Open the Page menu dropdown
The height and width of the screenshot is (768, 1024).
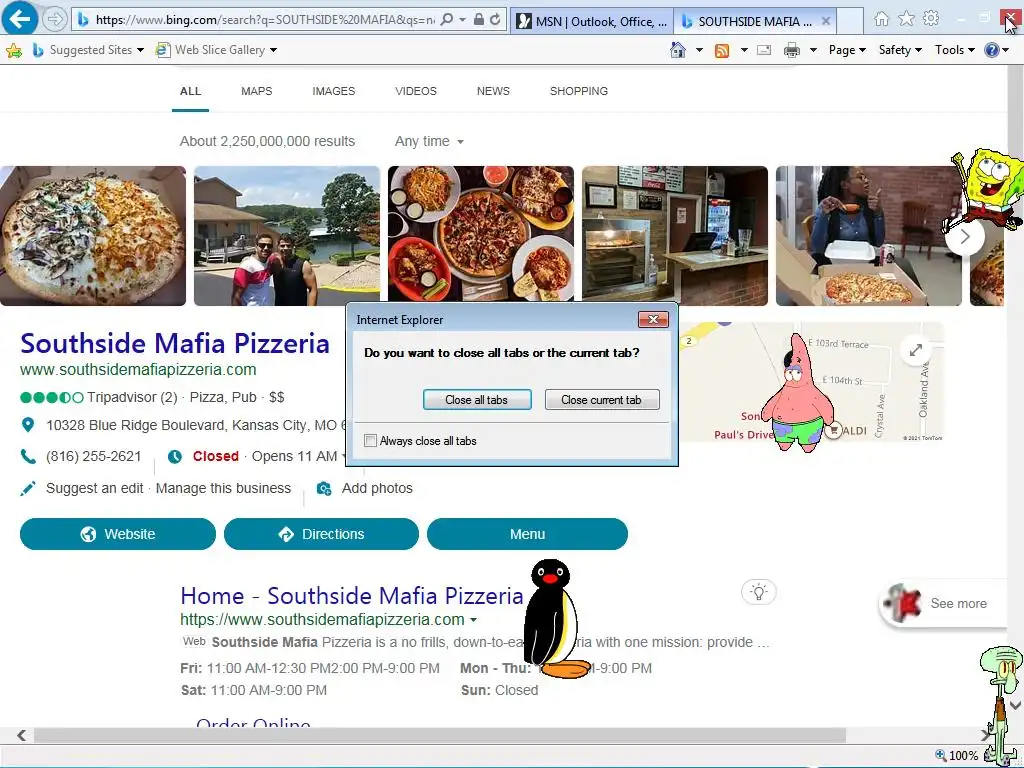click(x=847, y=50)
